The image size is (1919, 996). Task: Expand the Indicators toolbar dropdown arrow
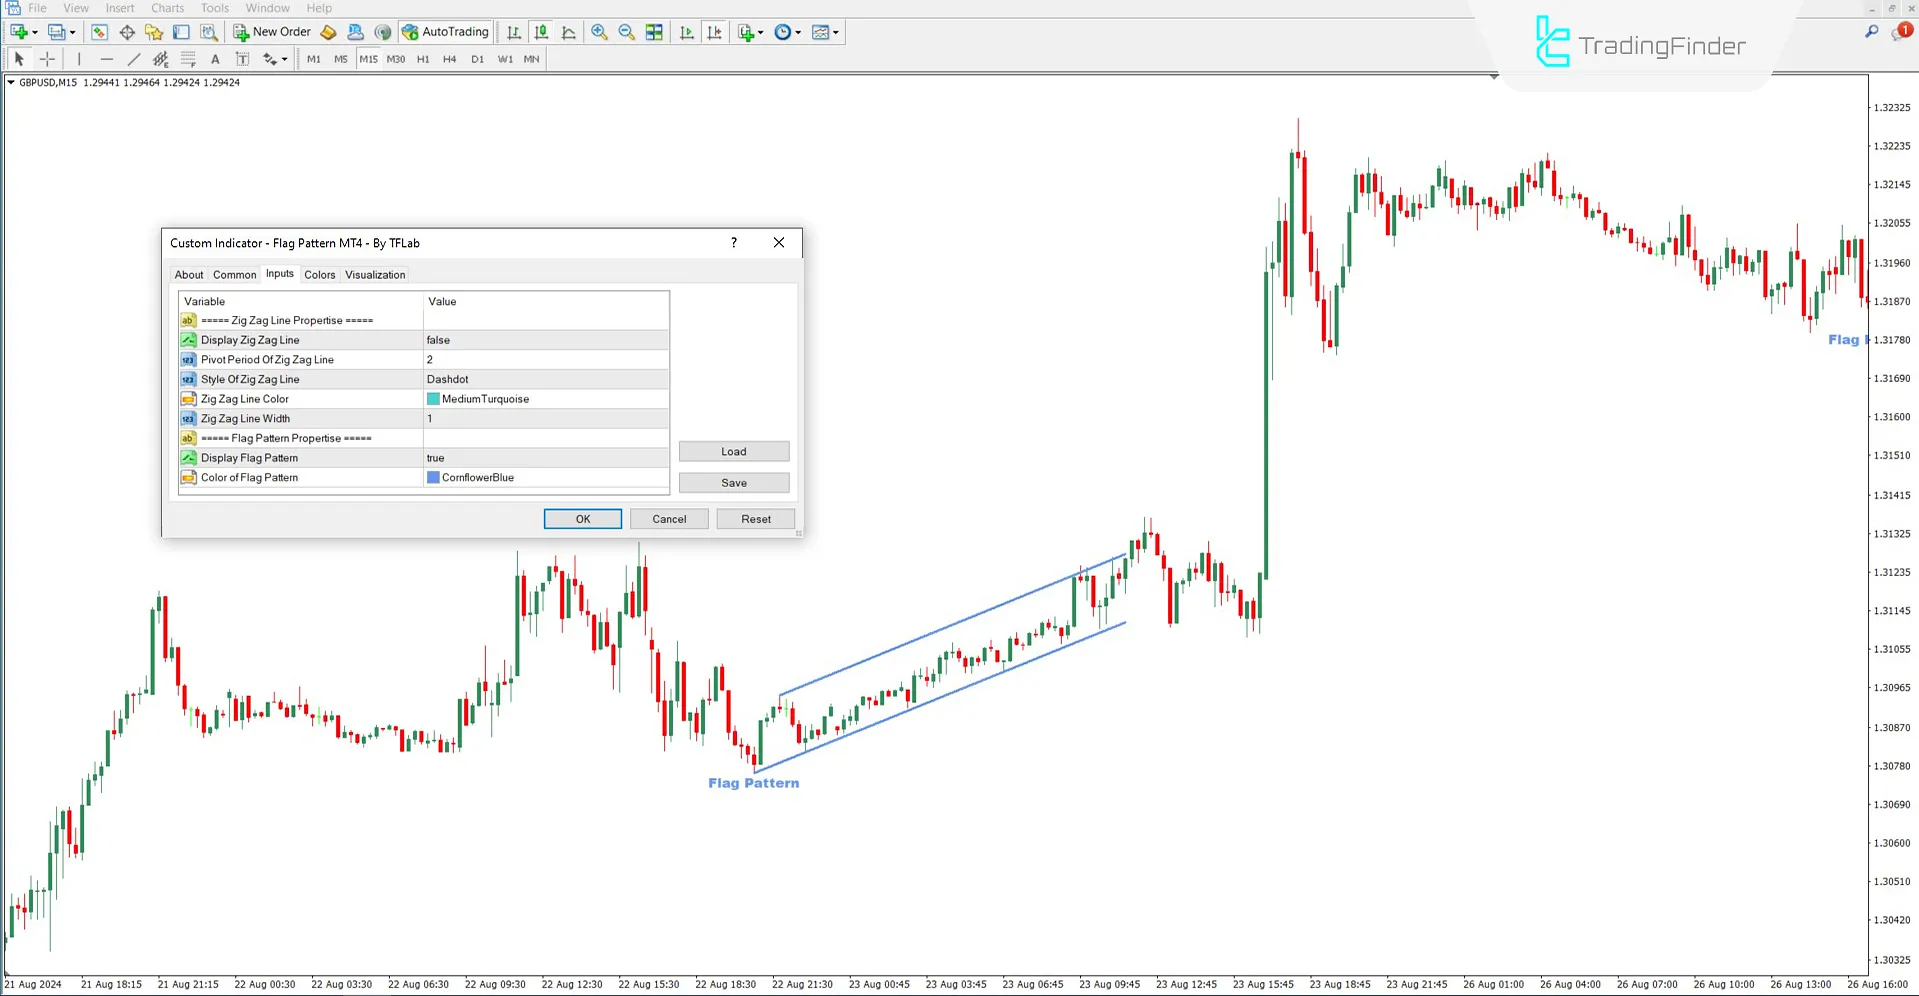[x=759, y=31]
